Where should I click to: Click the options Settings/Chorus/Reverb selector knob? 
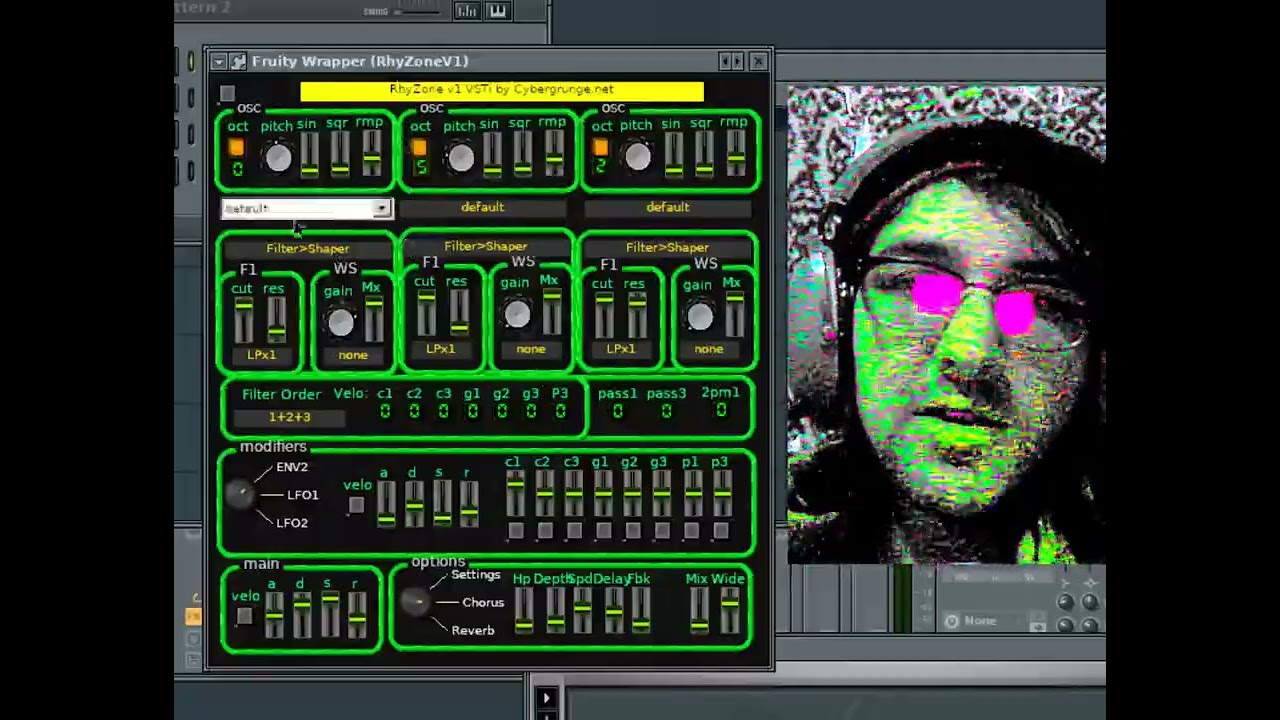414,601
